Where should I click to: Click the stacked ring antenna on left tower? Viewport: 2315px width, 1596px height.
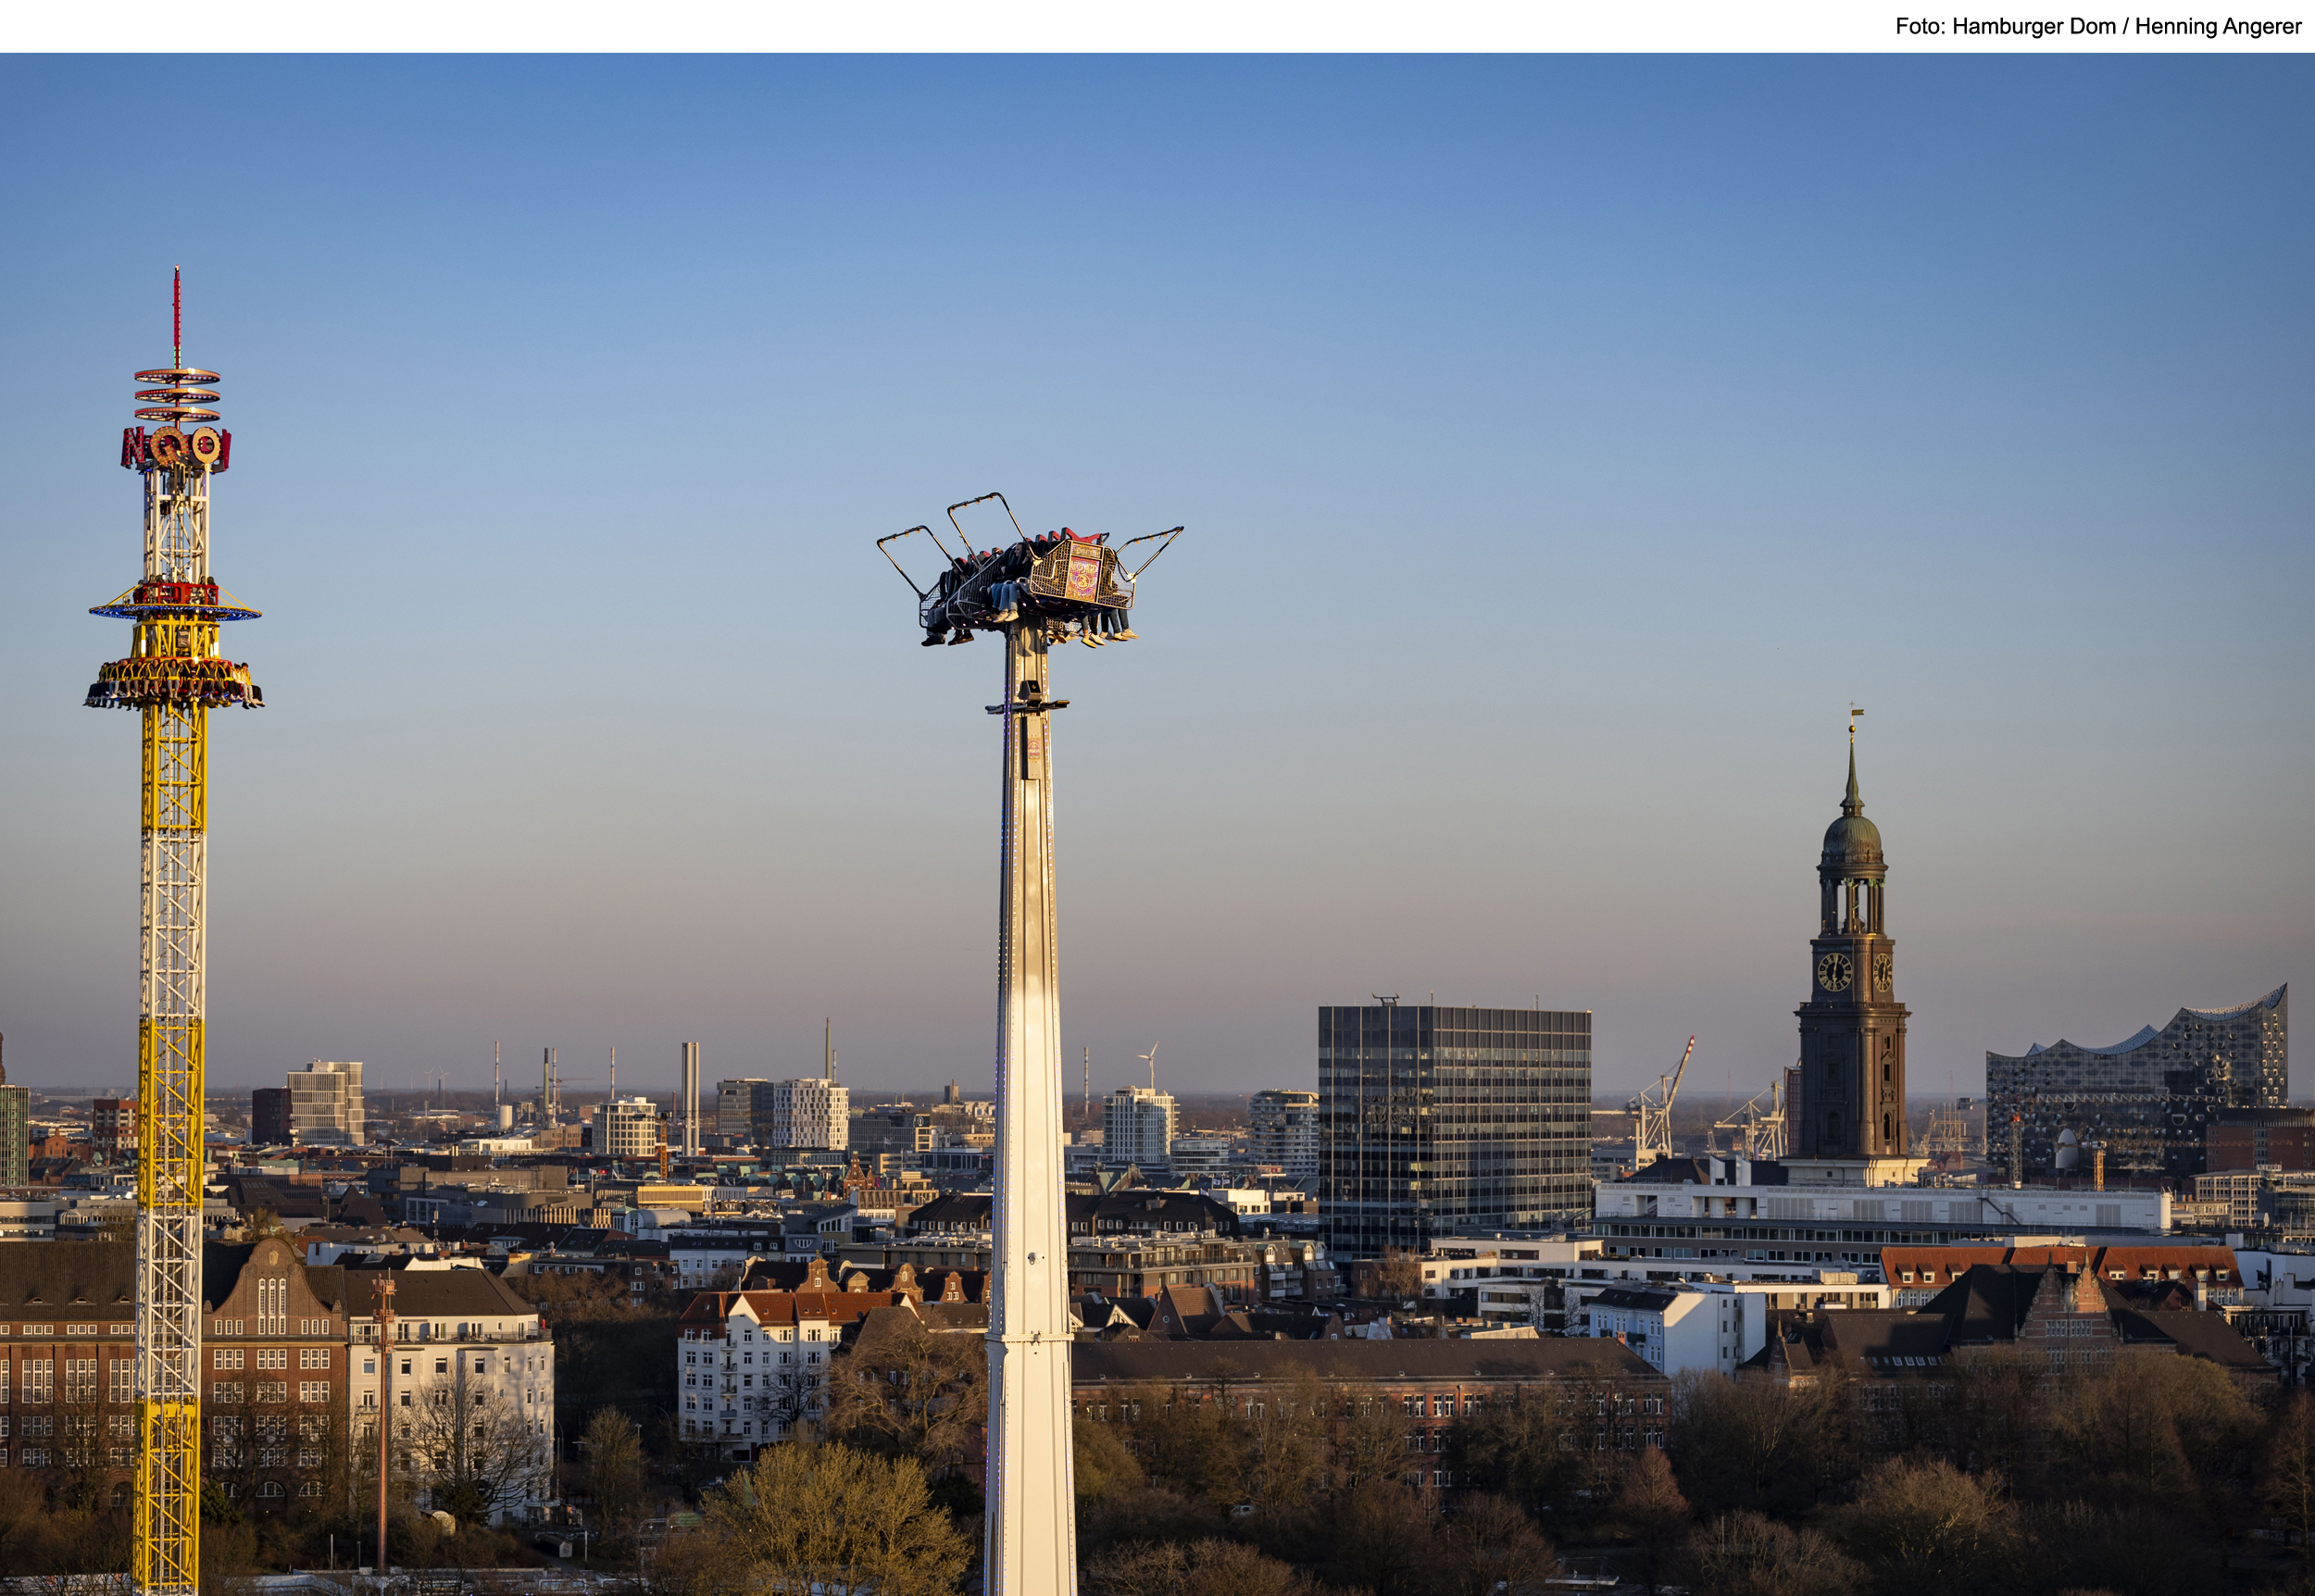pos(177,394)
